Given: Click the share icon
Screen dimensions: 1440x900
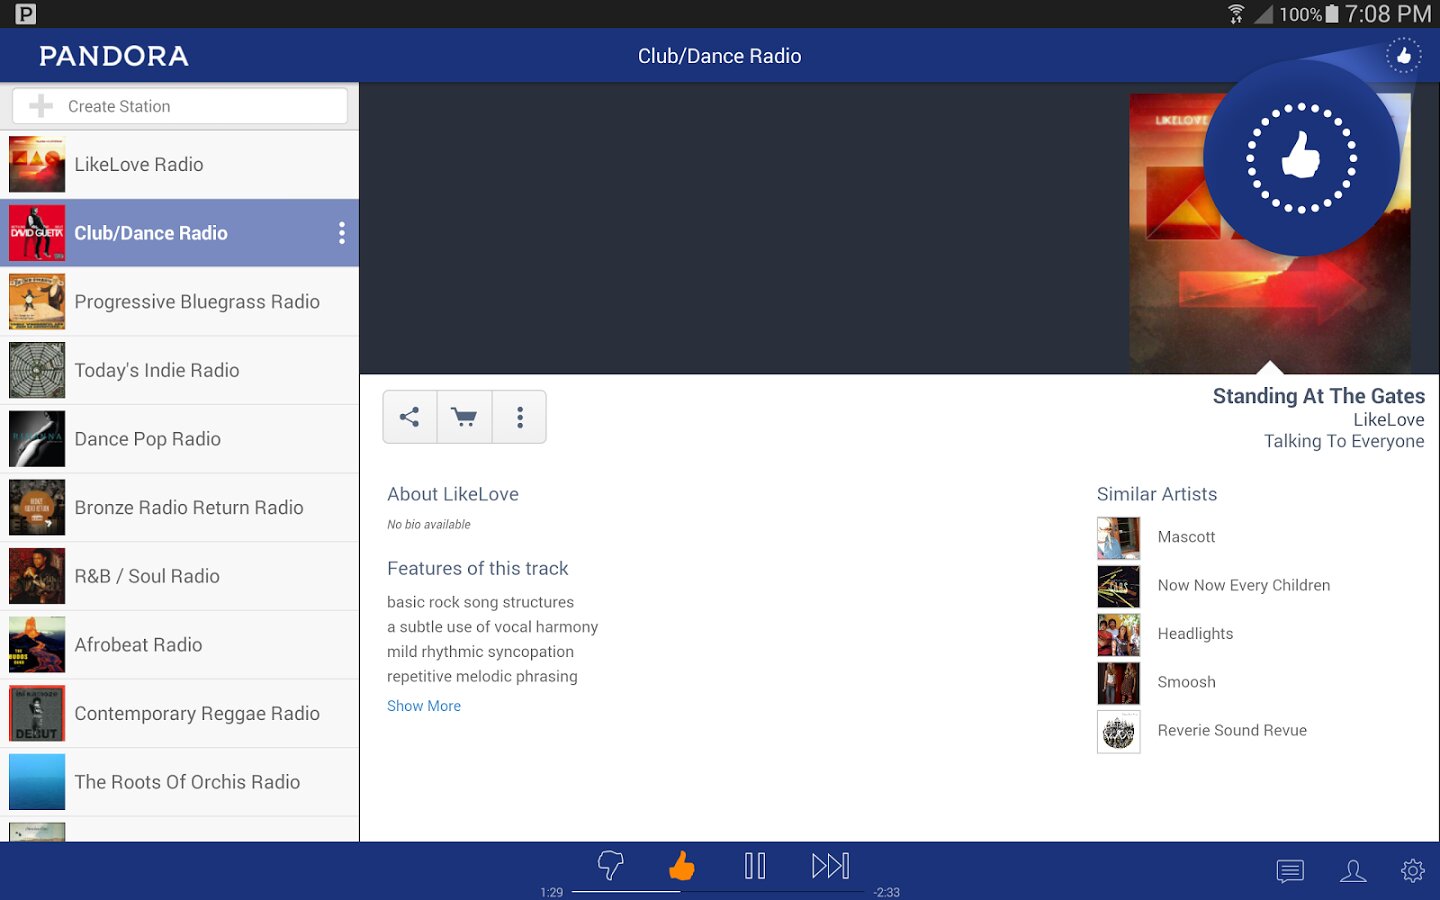Looking at the screenshot, I should 410,417.
